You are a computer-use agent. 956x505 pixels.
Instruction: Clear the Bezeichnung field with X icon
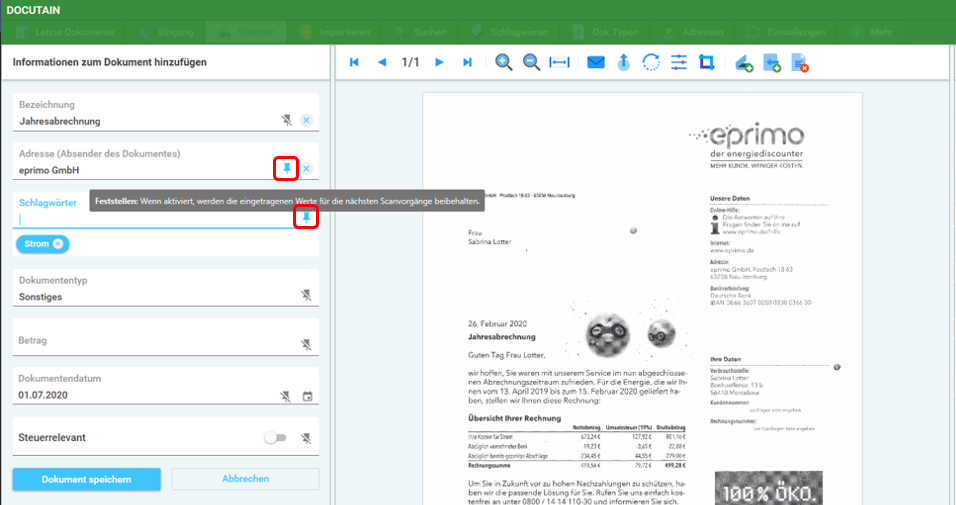pos(306,120)
